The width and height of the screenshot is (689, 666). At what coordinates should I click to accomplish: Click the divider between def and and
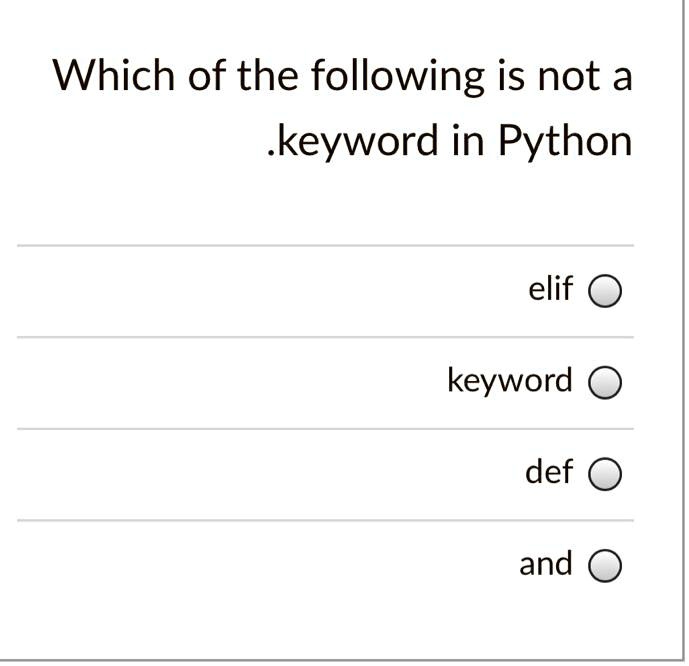point(325,521)
